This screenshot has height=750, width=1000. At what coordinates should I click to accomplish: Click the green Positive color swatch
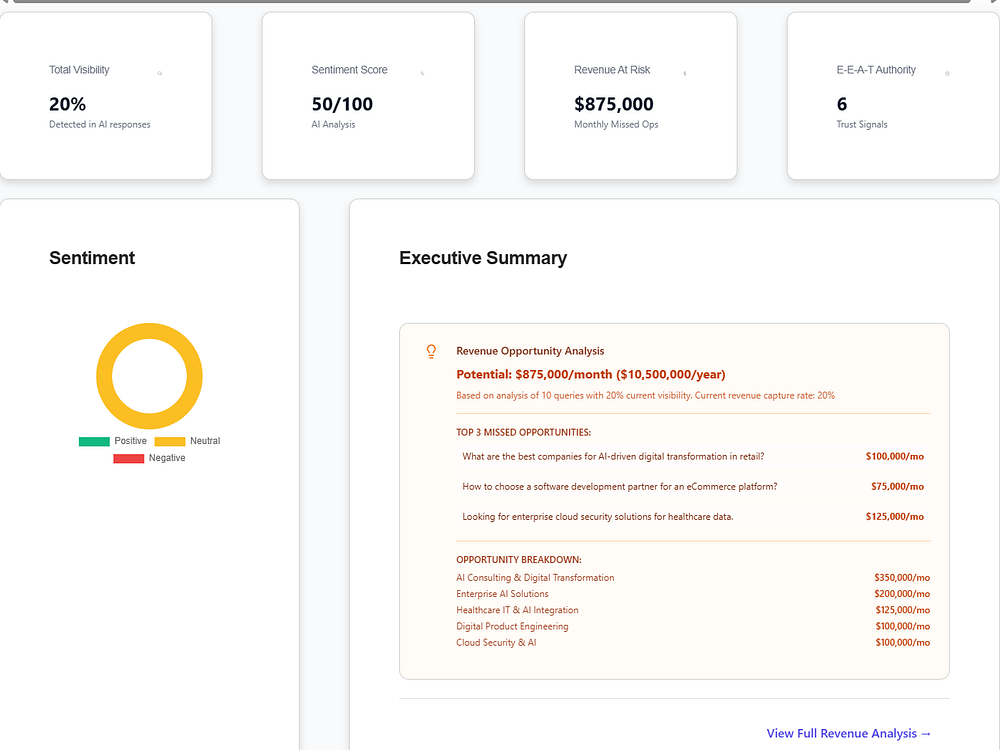[94, 441]
